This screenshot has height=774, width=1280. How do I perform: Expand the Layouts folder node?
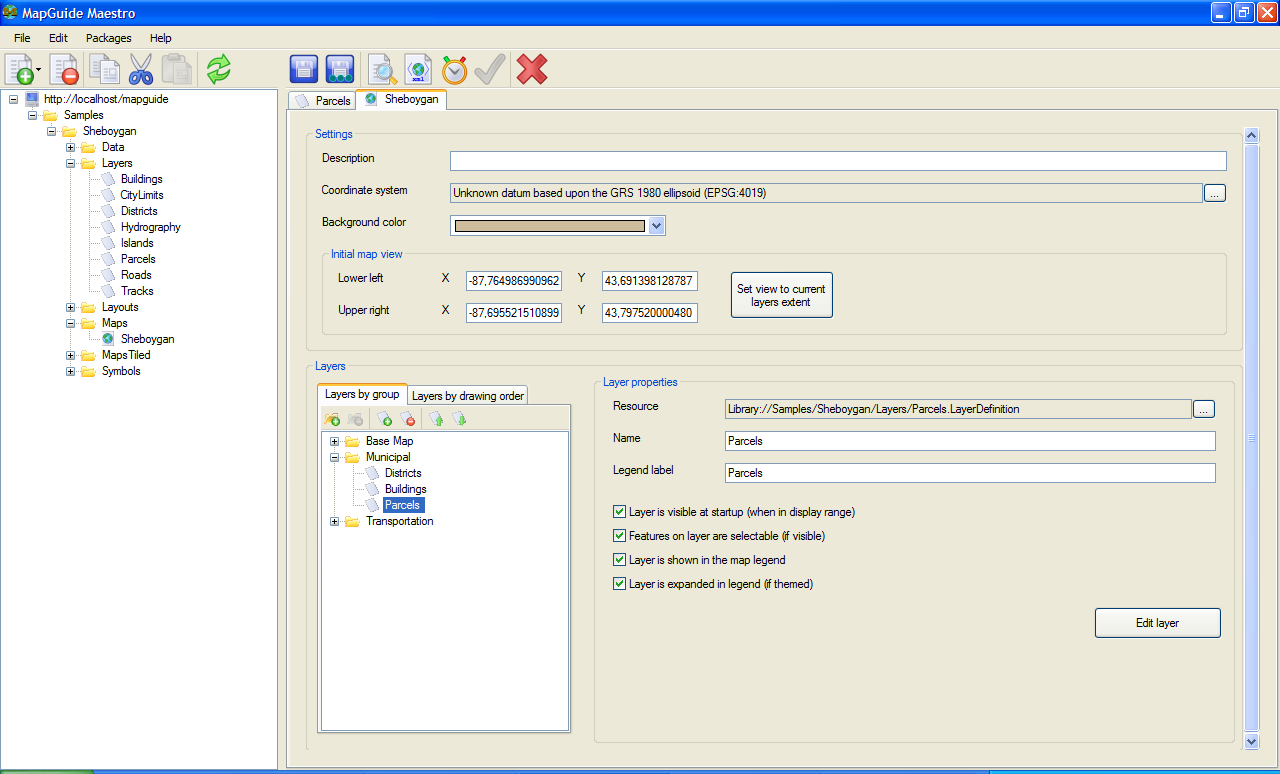click(70, 307)
